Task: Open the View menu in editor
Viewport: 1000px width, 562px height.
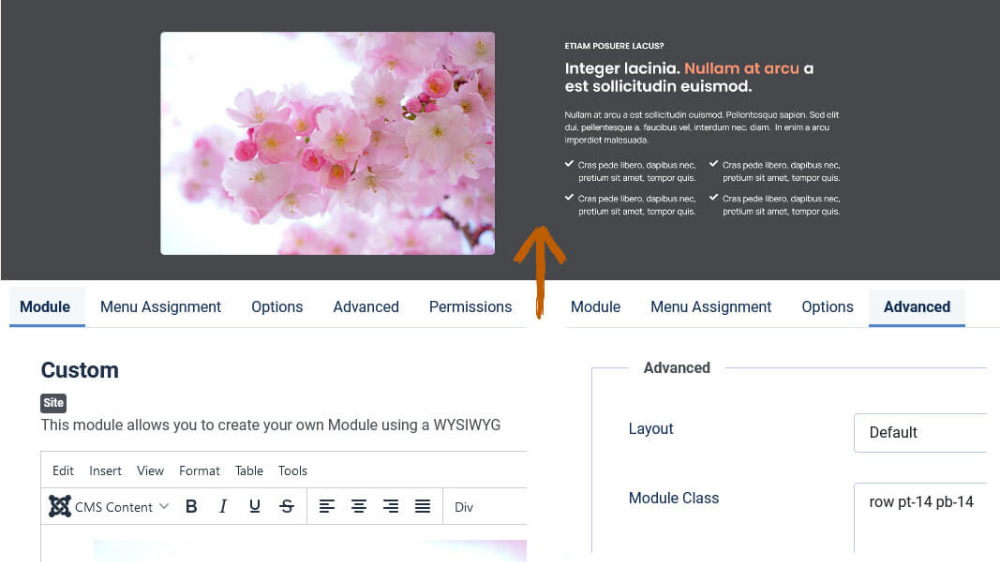Action: point(150,471)
